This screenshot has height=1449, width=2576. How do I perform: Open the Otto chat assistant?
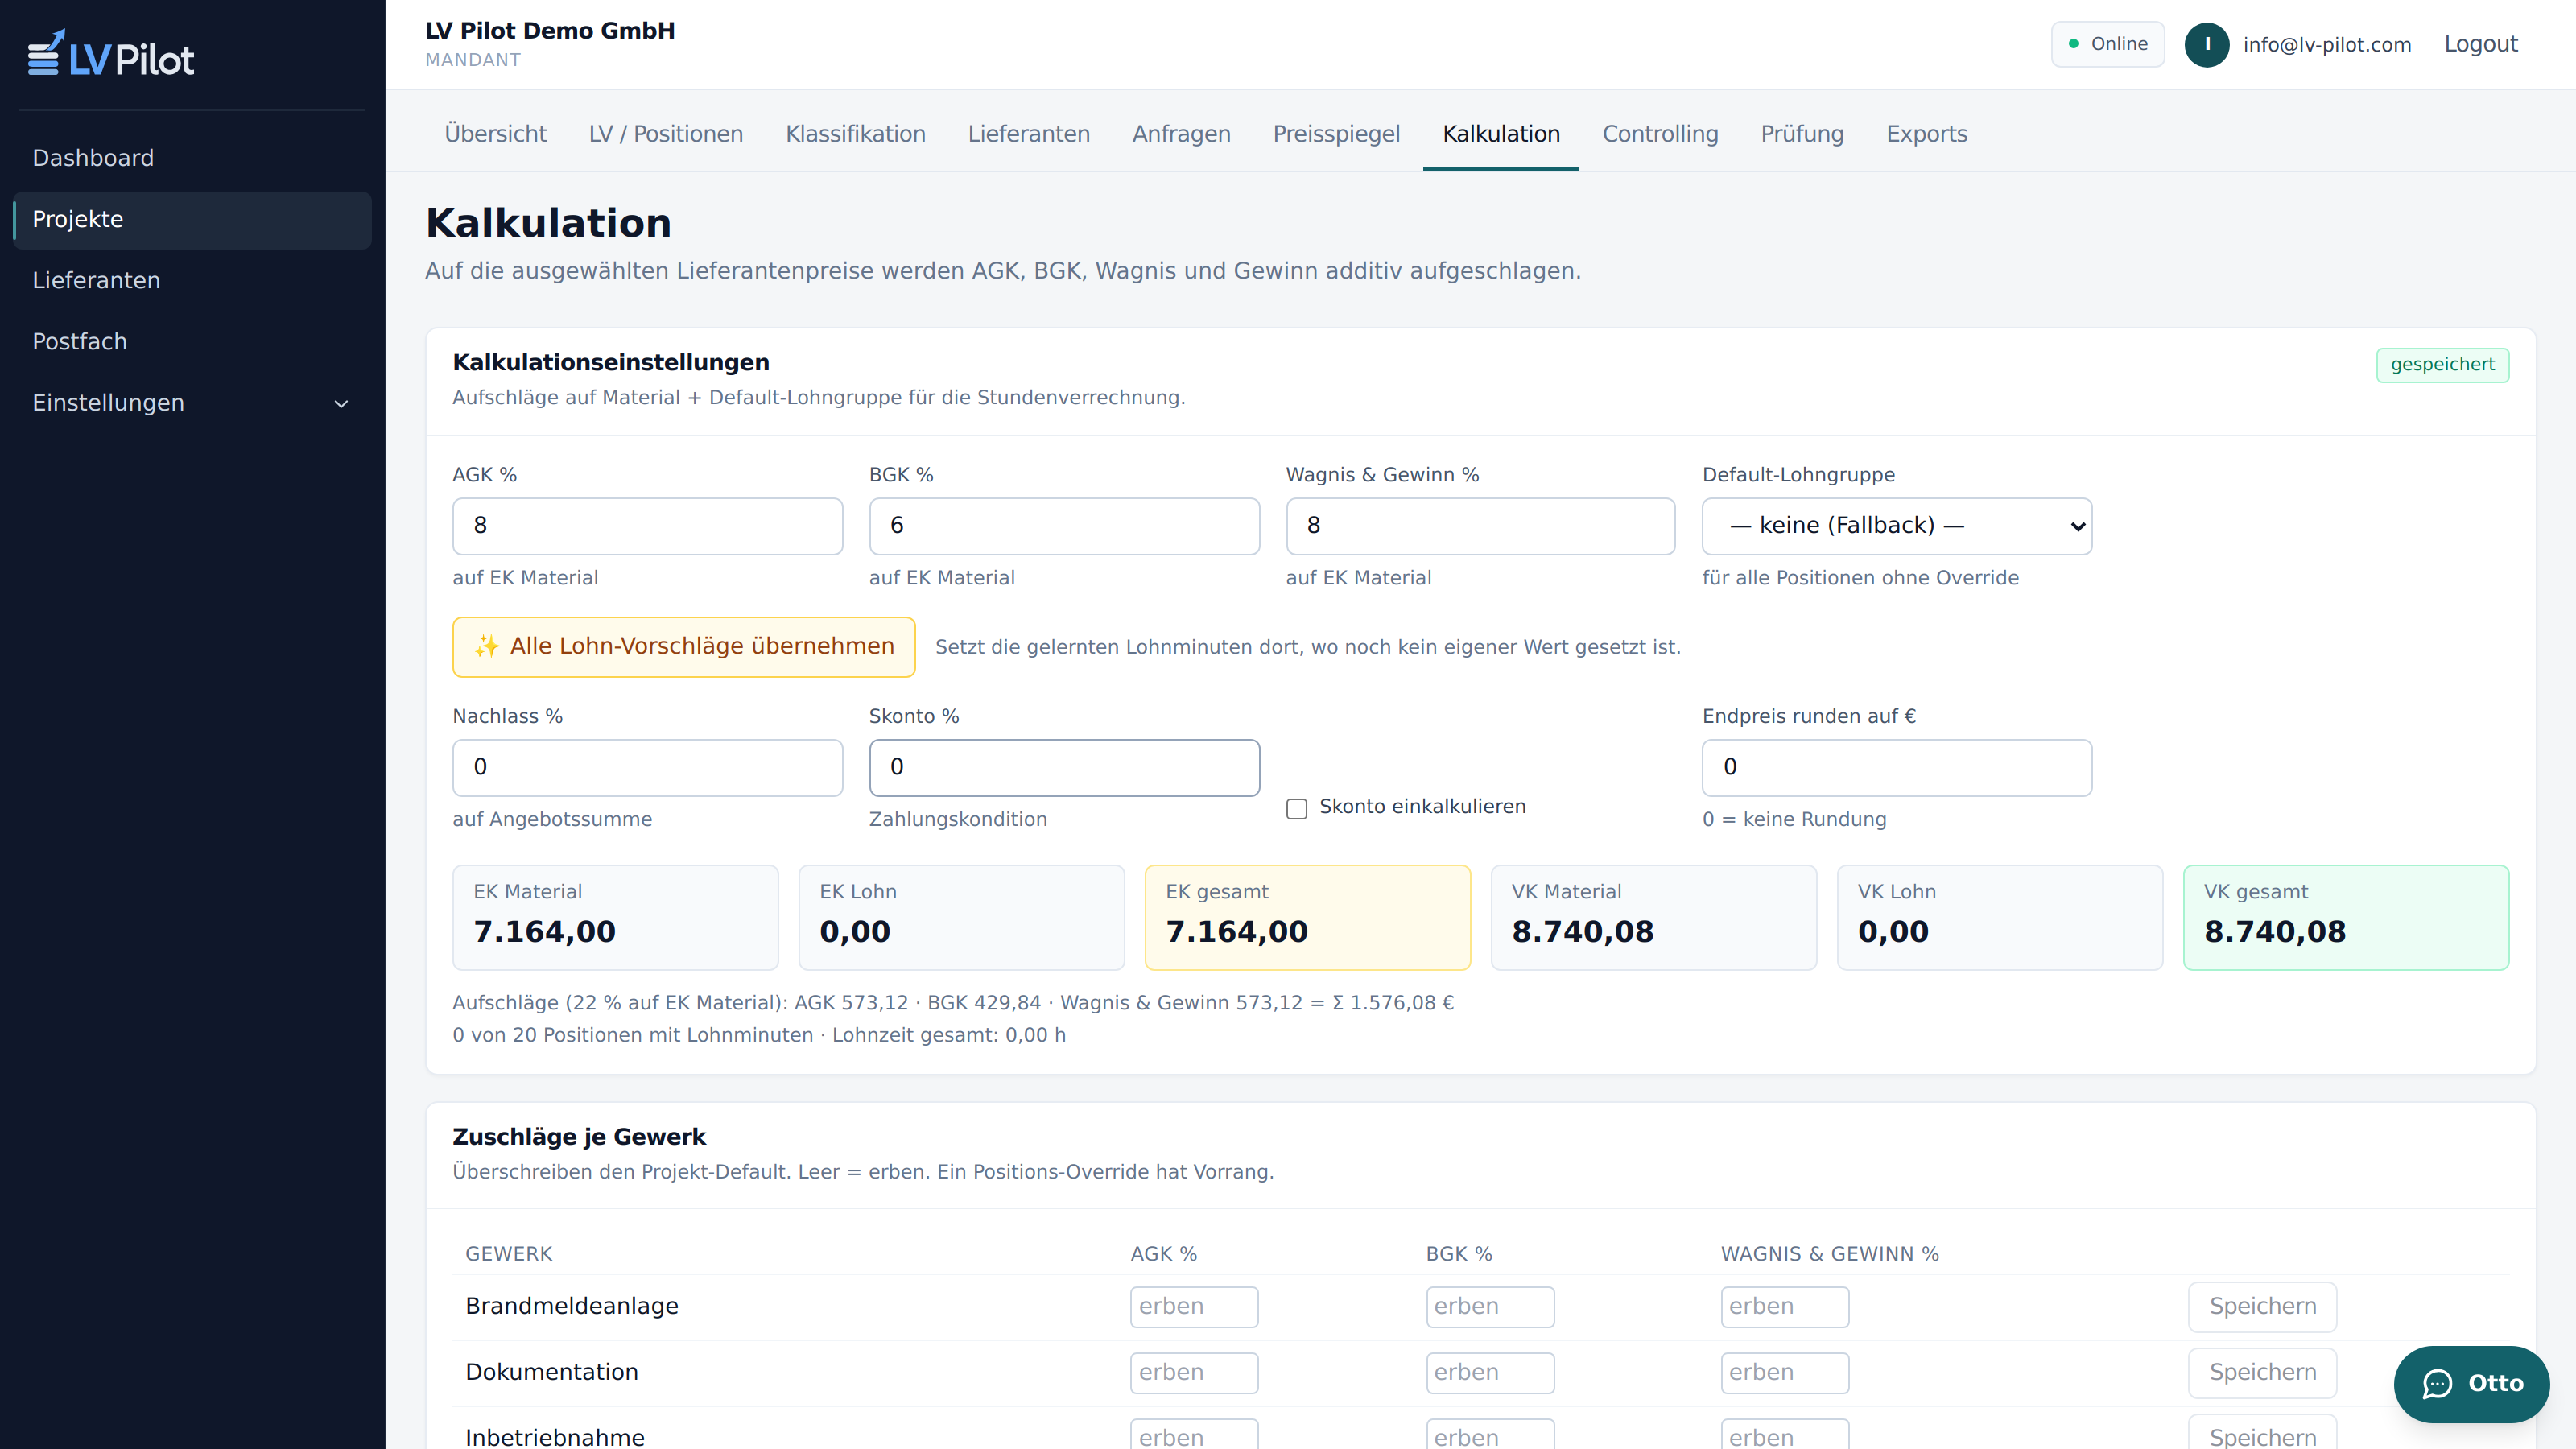click(2471, 1383)
